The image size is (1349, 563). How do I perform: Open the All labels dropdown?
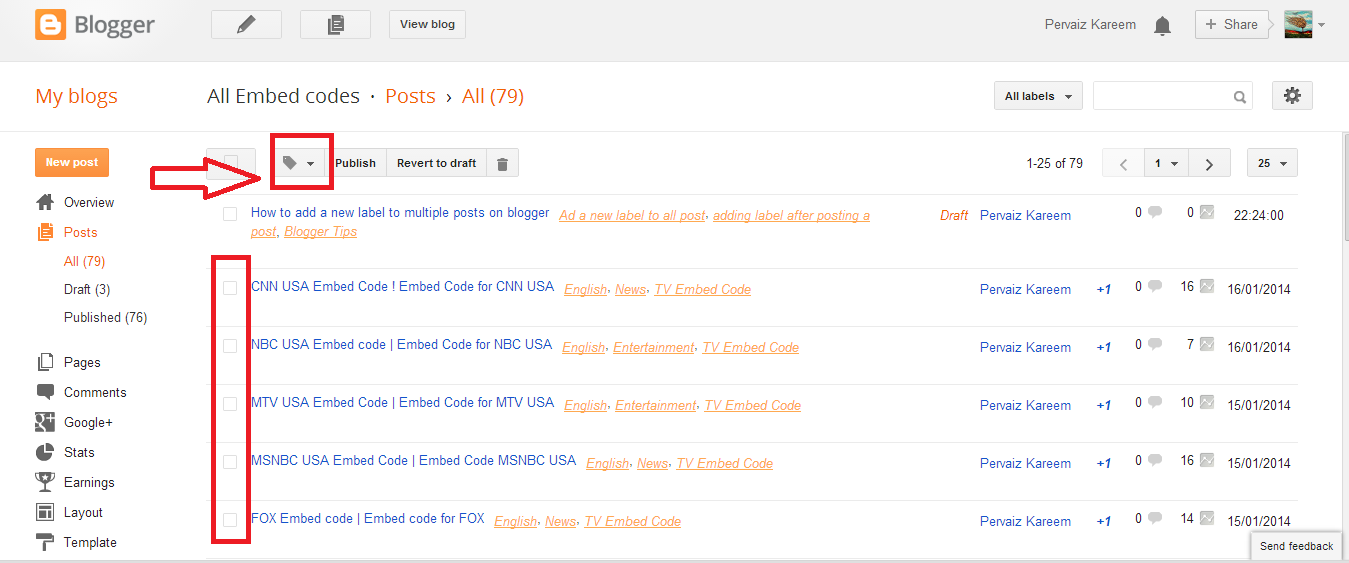click(x=1038, y=96)
